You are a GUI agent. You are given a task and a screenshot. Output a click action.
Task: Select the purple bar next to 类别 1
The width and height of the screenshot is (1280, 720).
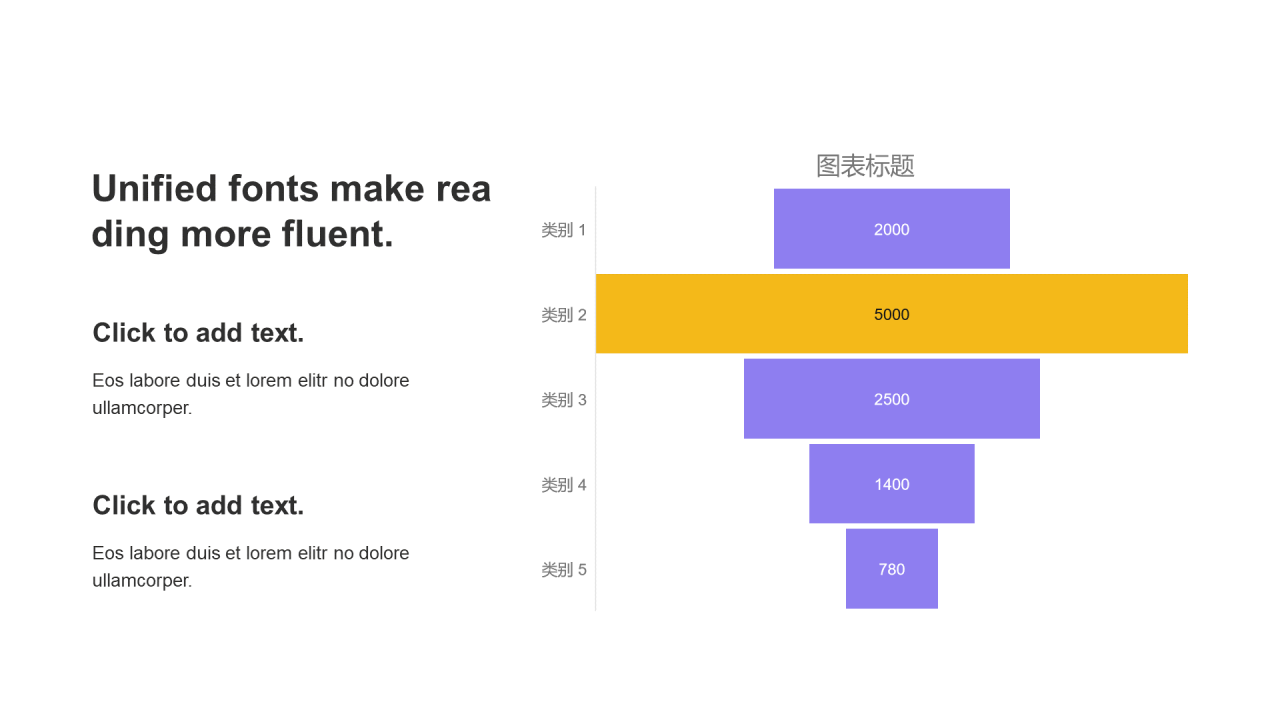tap(820, 229)
